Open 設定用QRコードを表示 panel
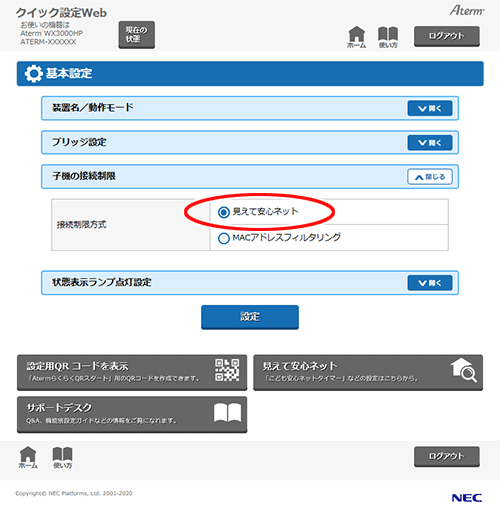Screen dimensions: 500x520 [132, 372]
